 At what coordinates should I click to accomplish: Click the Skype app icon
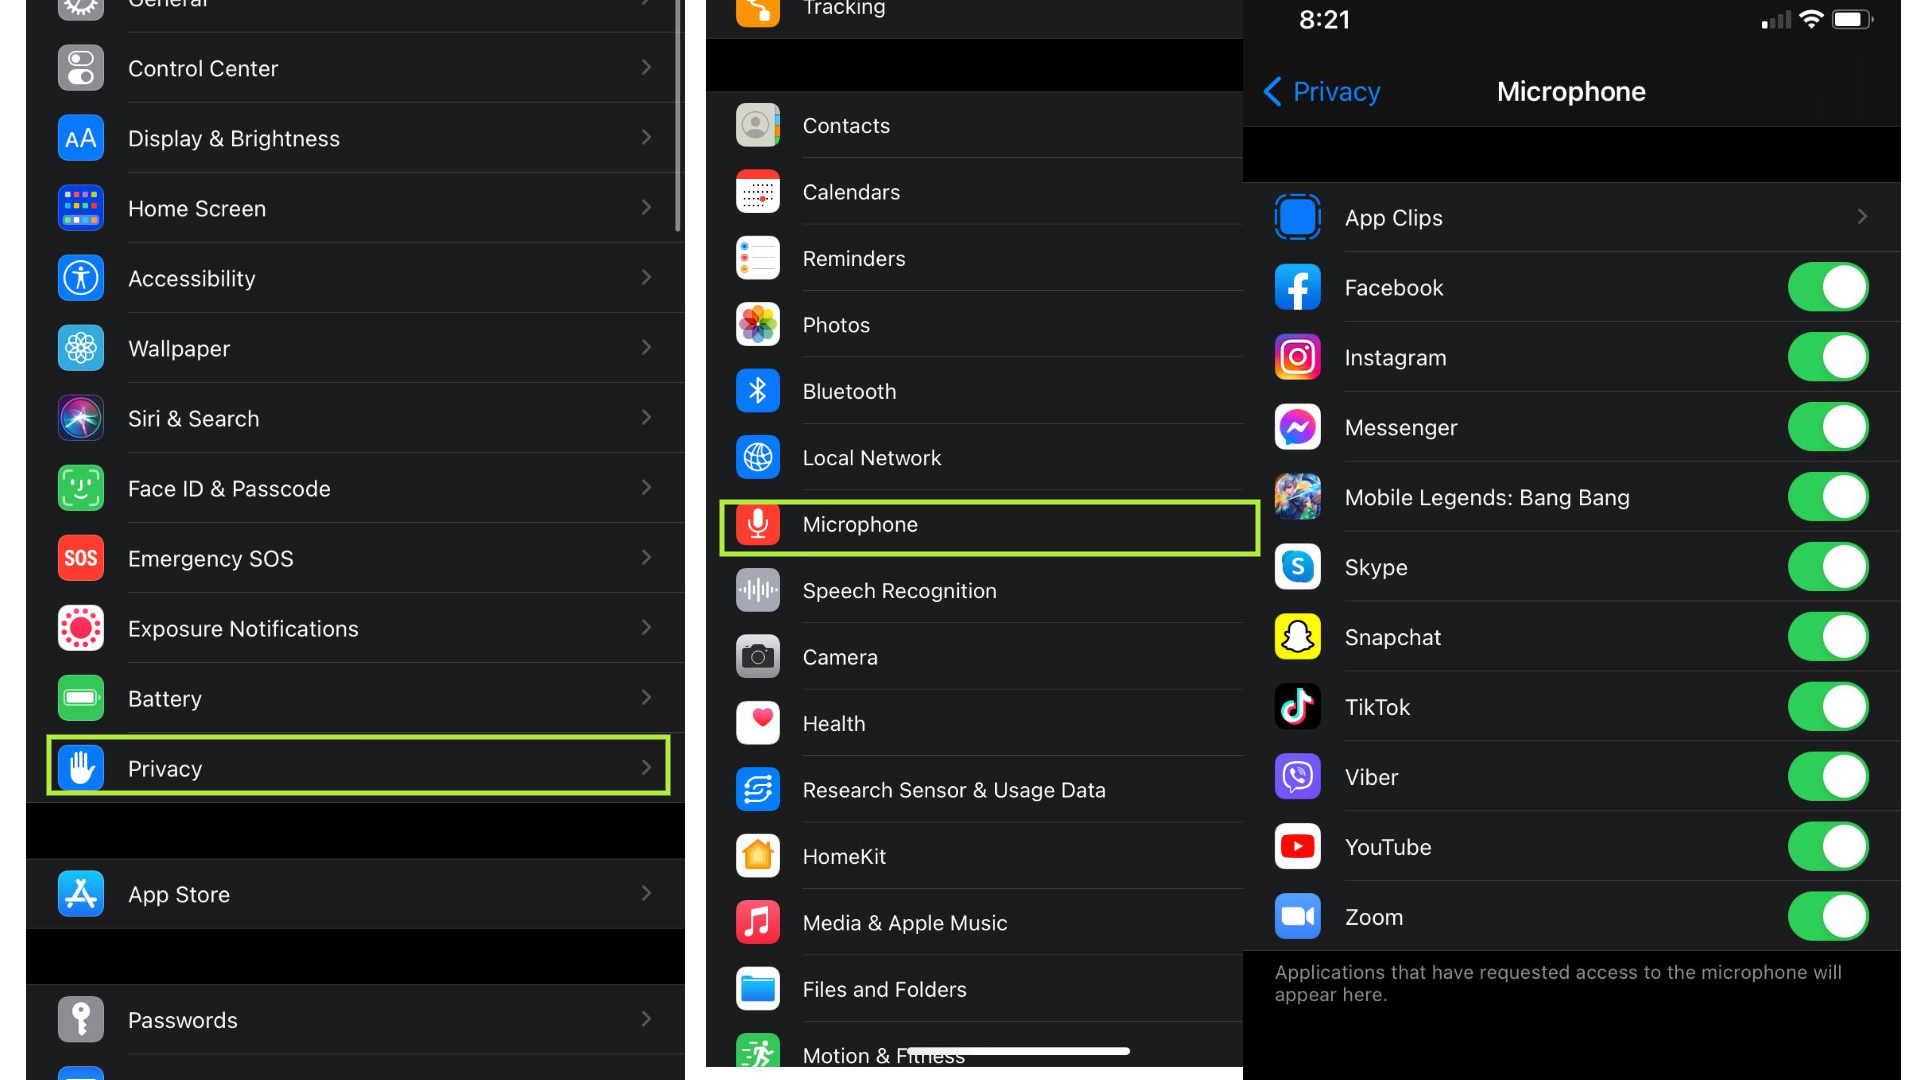point(1296,567)
